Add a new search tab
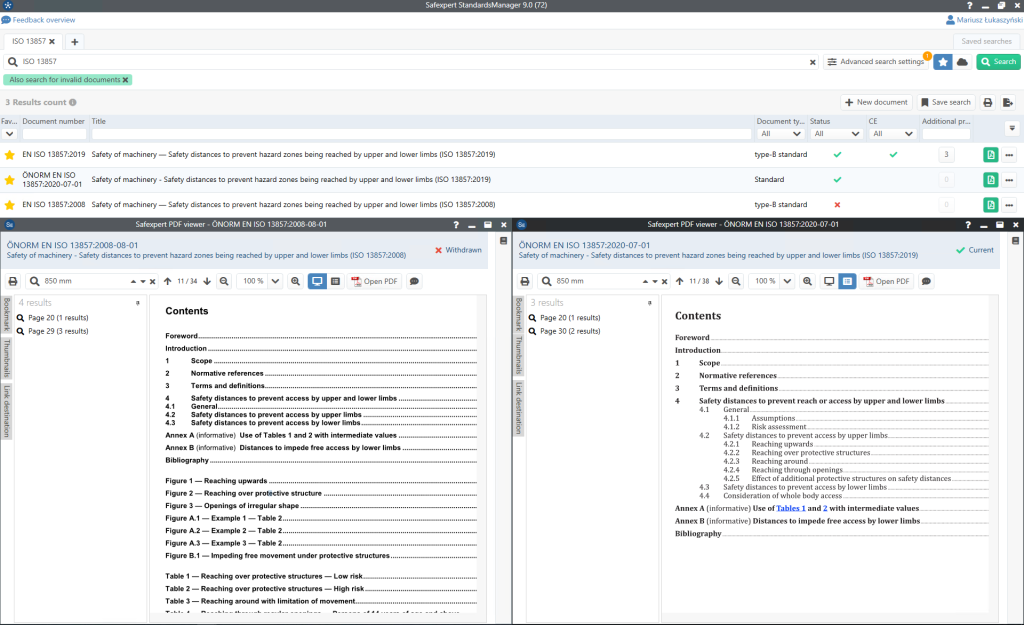The height and width of the screenshot is (625, 1024). [x=74, y=42]
